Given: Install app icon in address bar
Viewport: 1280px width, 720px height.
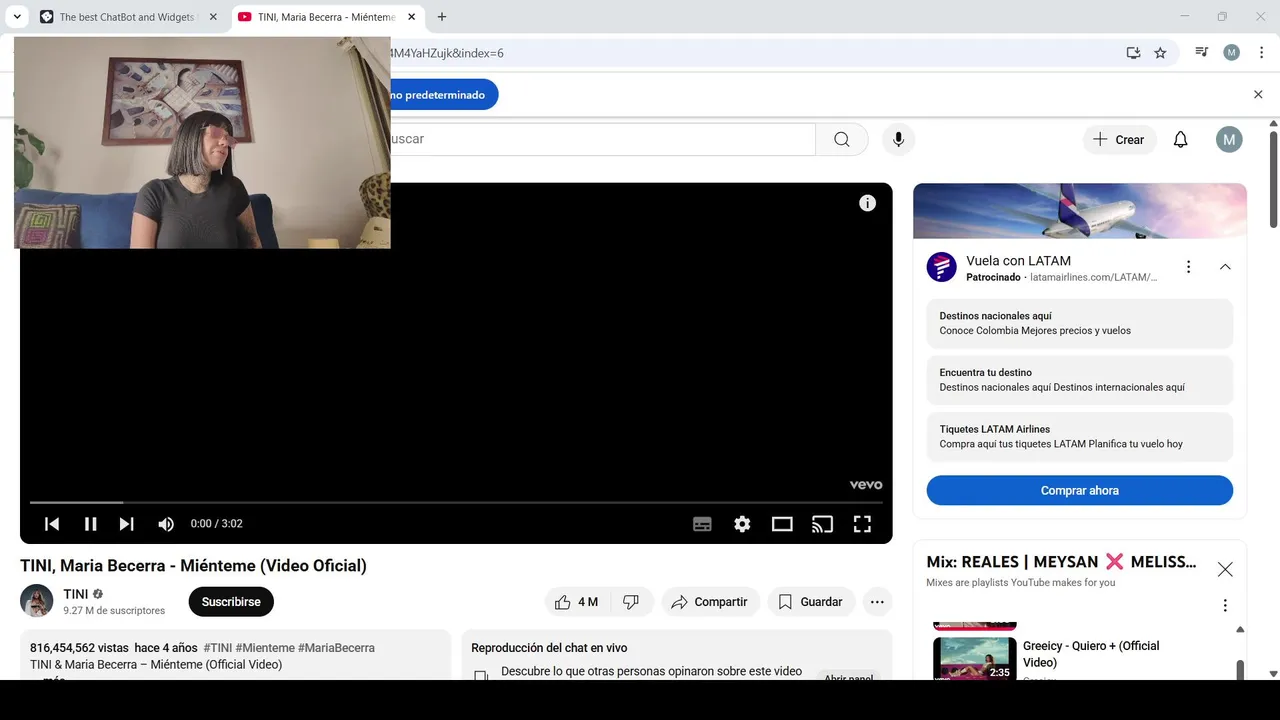Looking at the screenshot, I should click(x=1133, y=53).
